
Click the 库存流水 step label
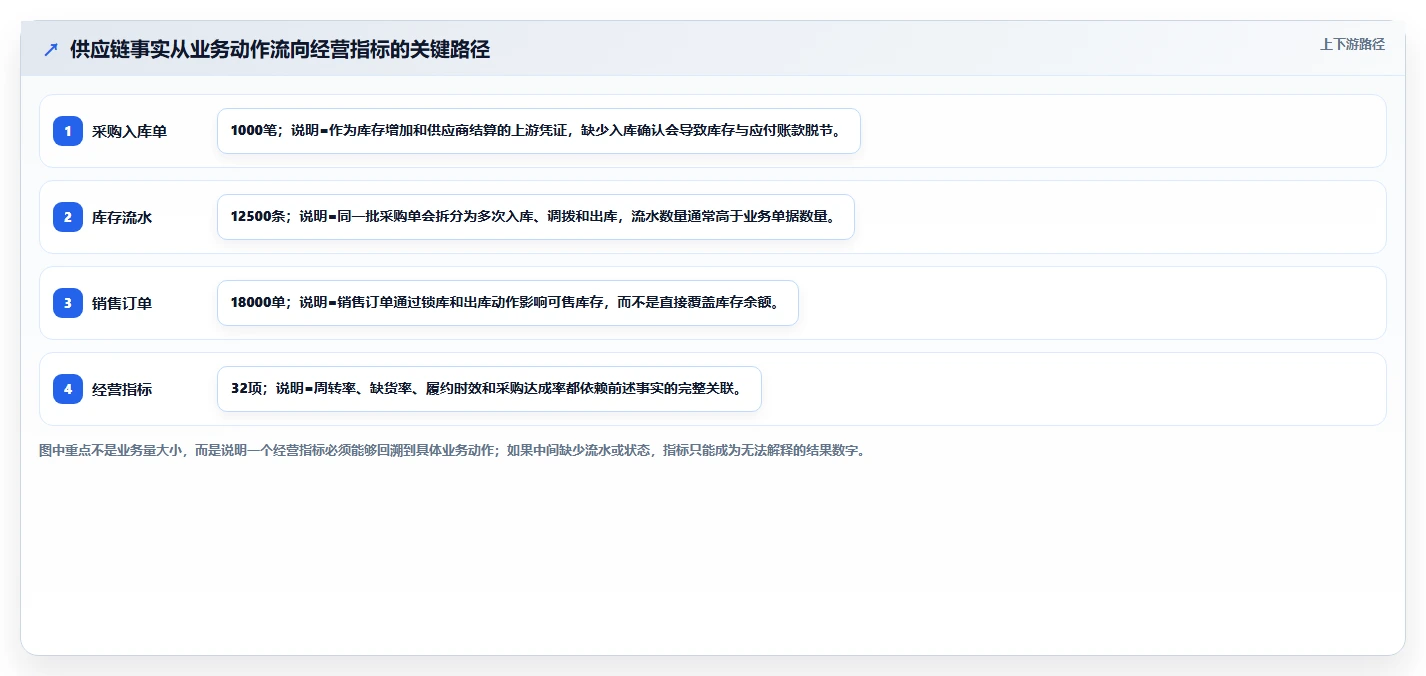pyautogui.click(x=122, y=217)
